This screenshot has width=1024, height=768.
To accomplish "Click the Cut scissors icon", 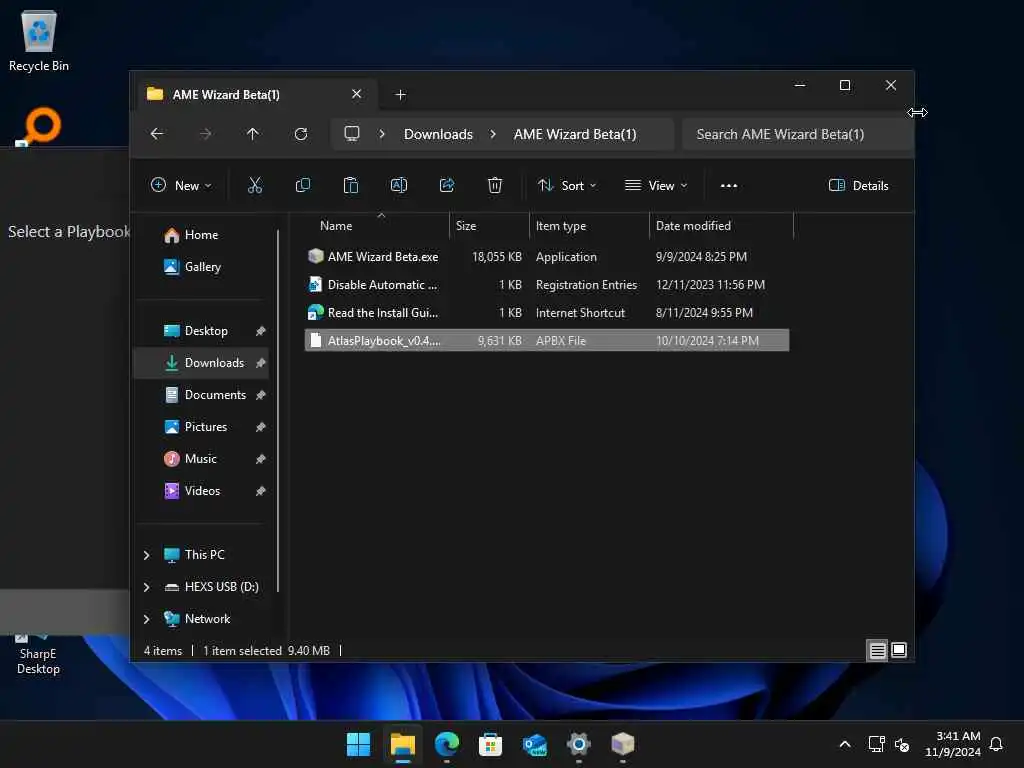I will (x=255, y=185).
